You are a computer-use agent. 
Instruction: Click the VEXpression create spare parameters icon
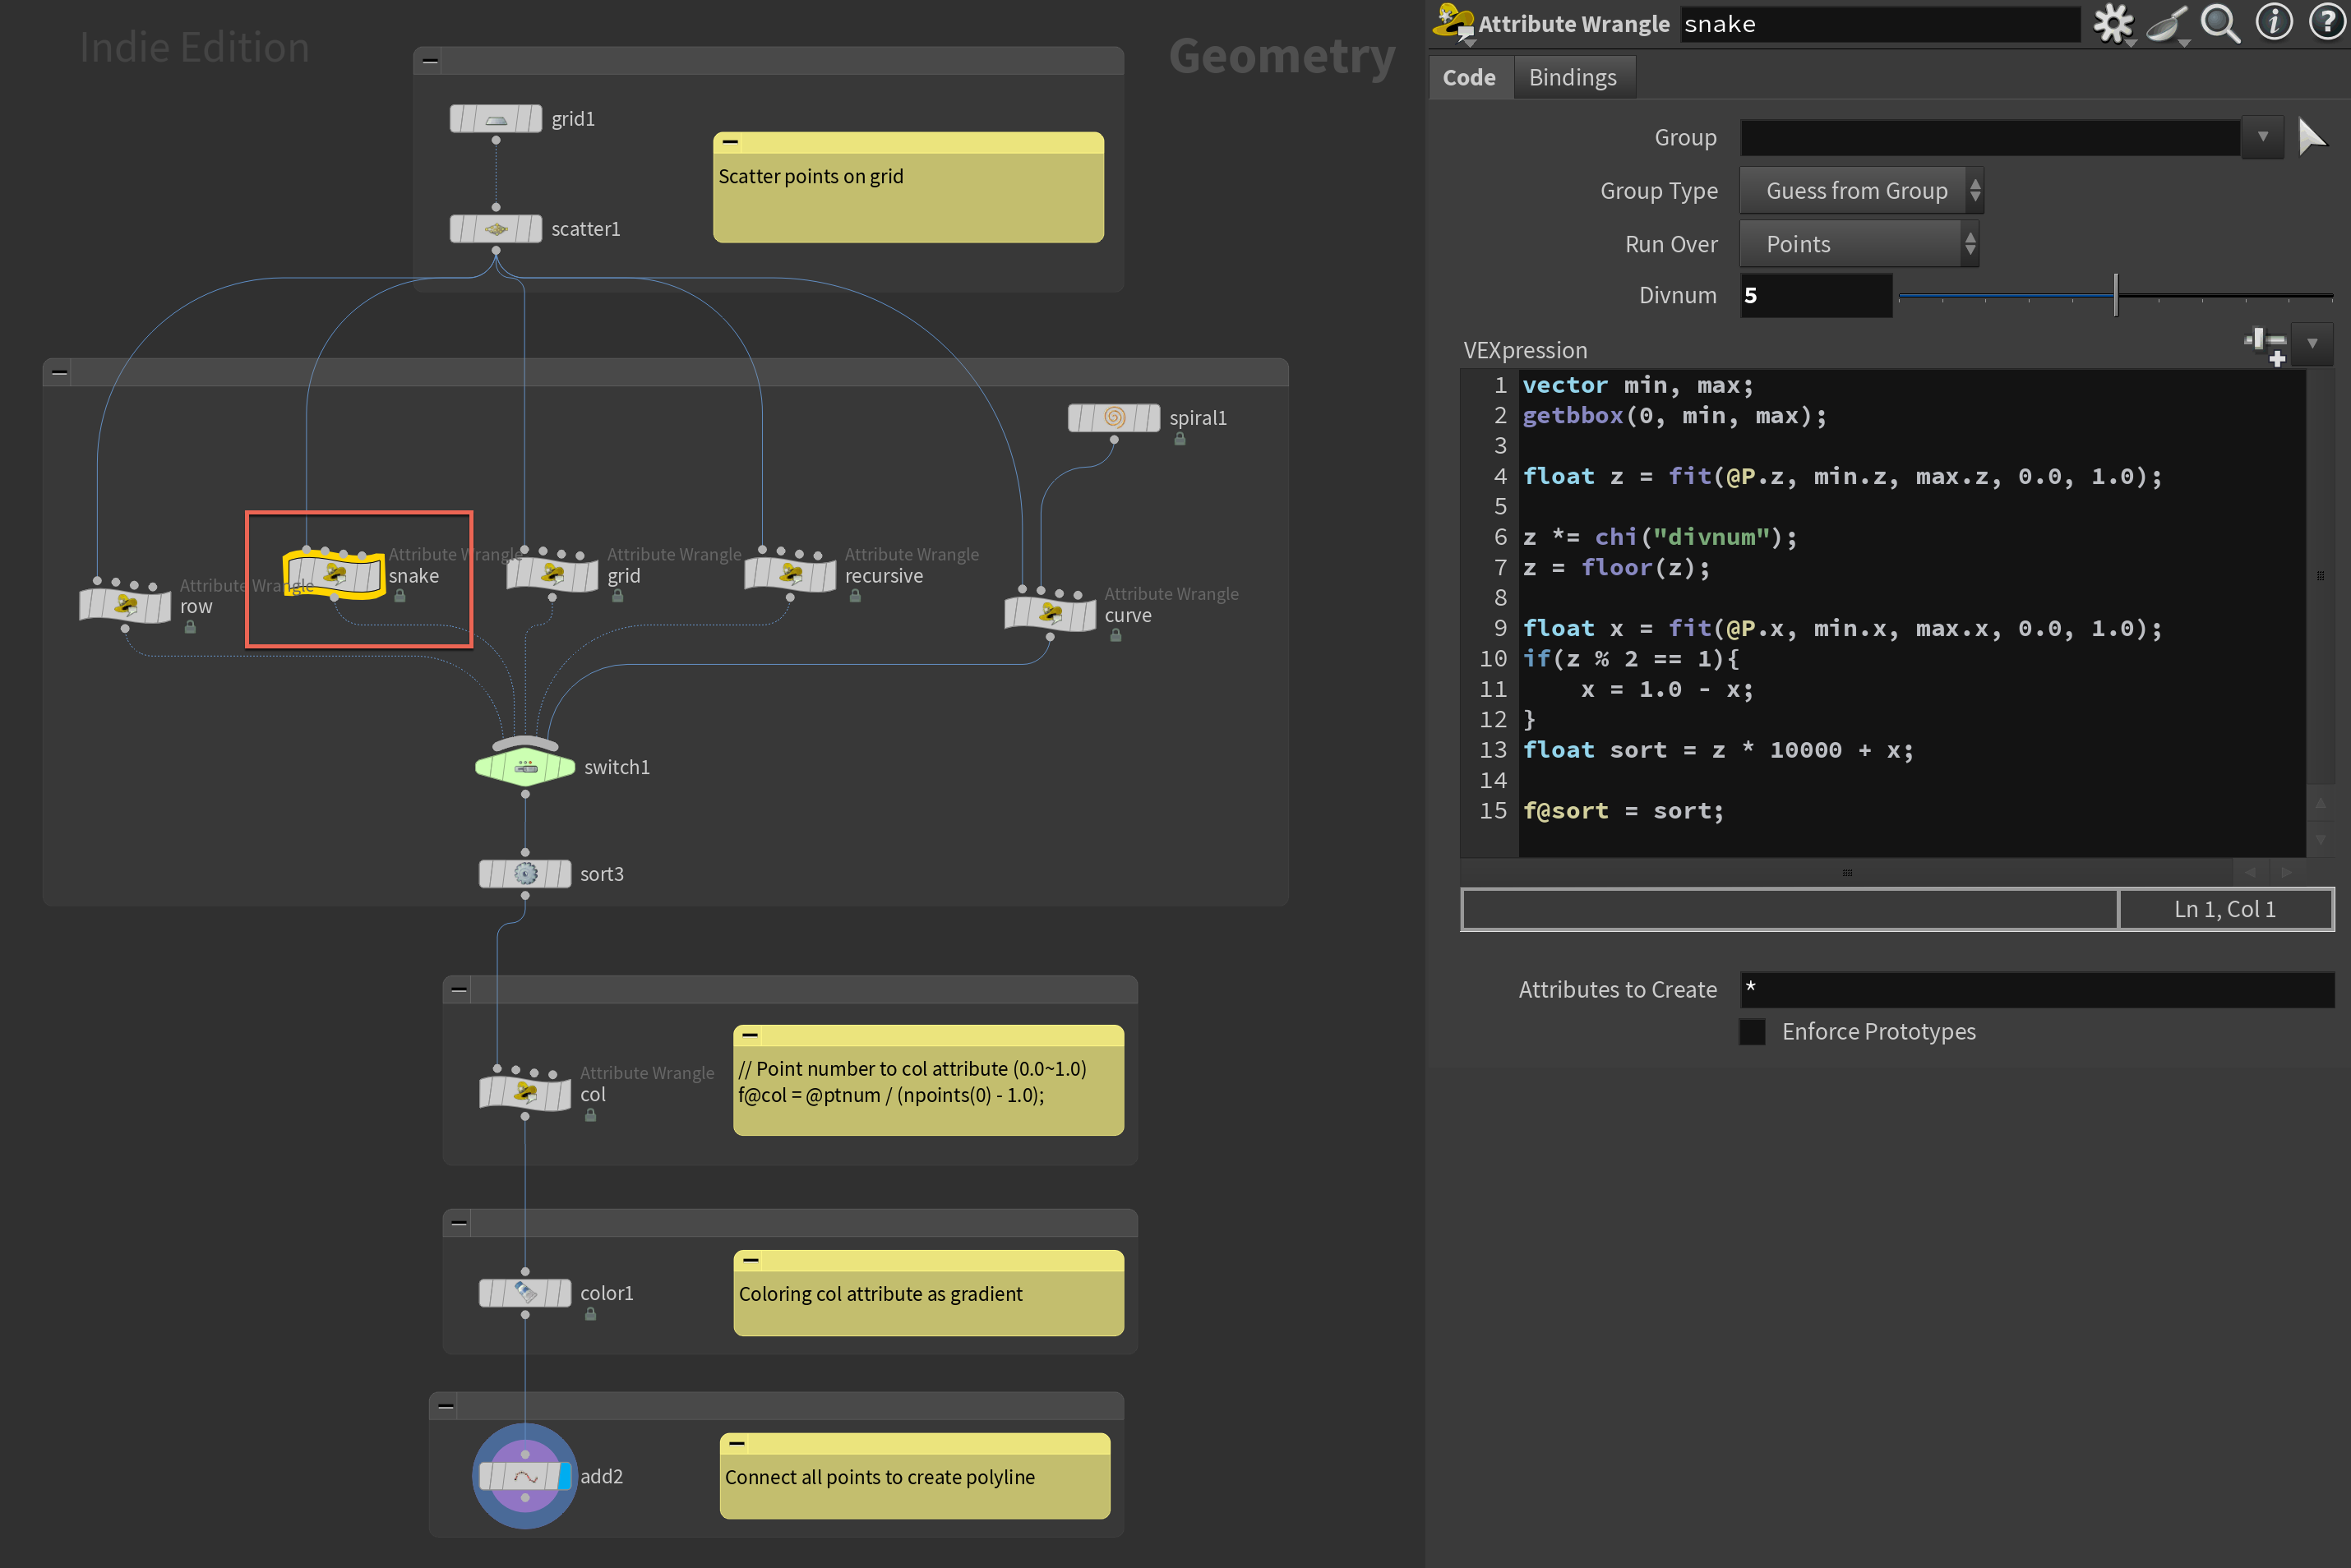(x=2265, y=345)
